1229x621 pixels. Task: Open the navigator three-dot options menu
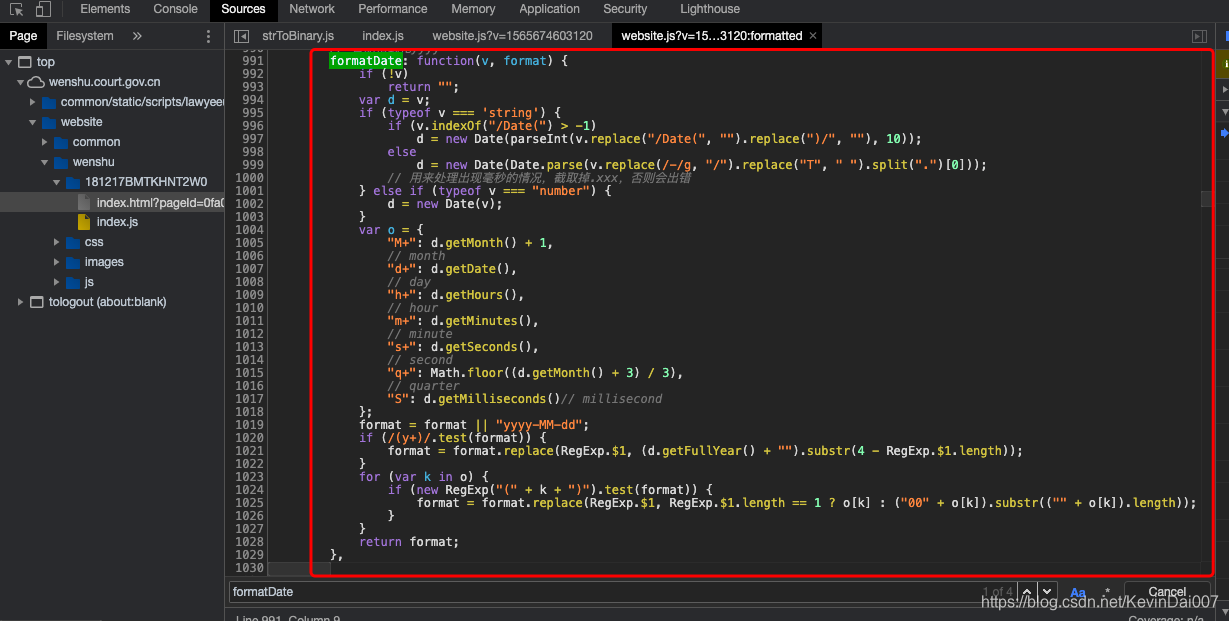click(208, 36)
